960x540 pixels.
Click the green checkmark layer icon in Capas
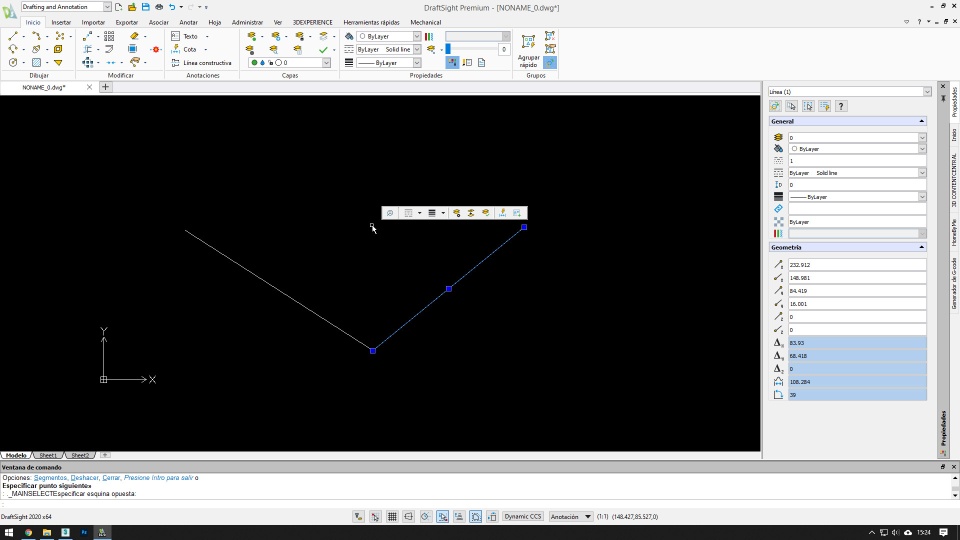[323, 49]
